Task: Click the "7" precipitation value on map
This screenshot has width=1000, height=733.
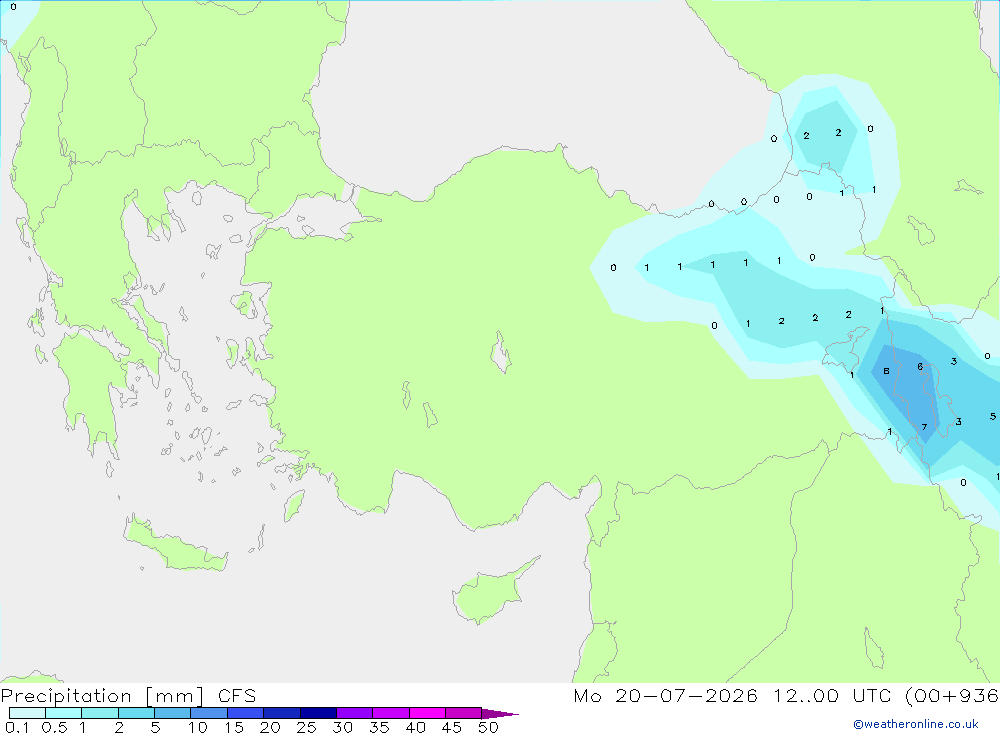Action: [x=924, y=427]
